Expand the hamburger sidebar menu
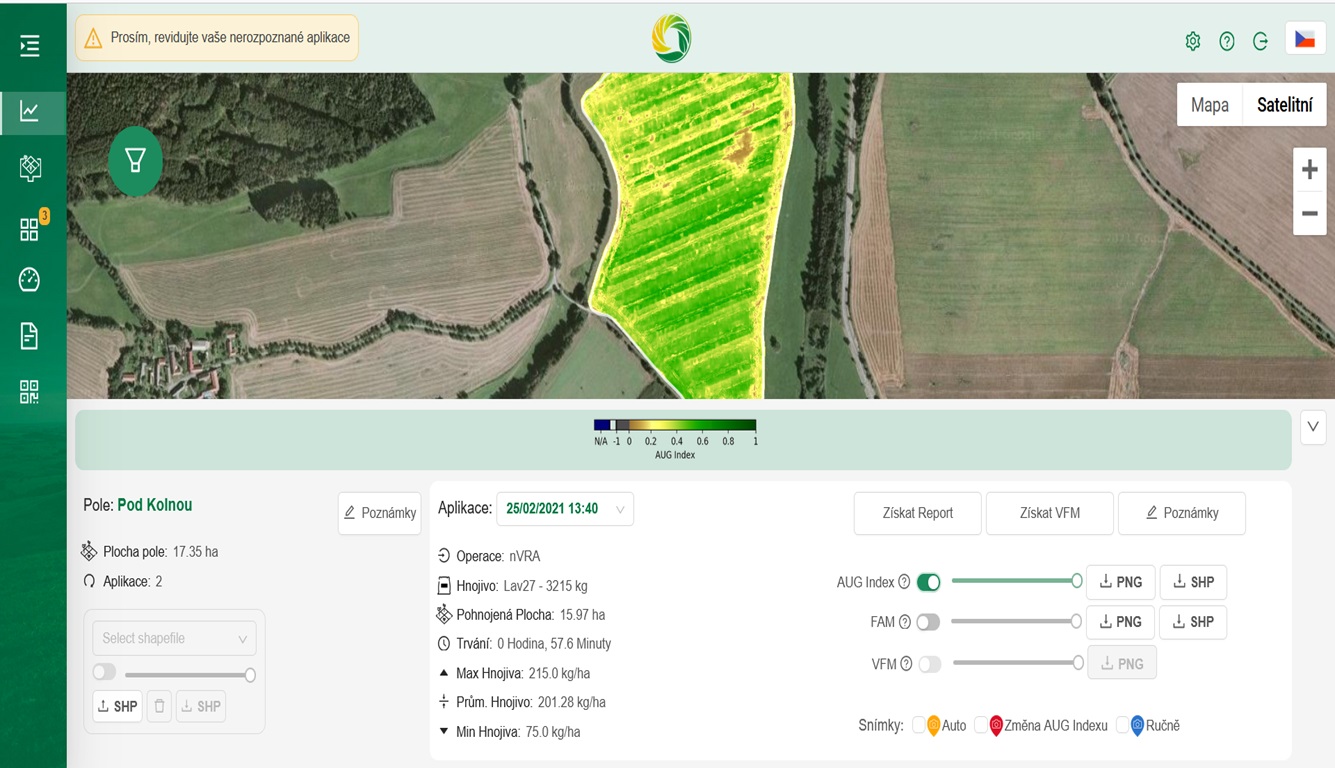Image resolution: width=1335 pixels, height=768 pixels. tap(30, 45)
